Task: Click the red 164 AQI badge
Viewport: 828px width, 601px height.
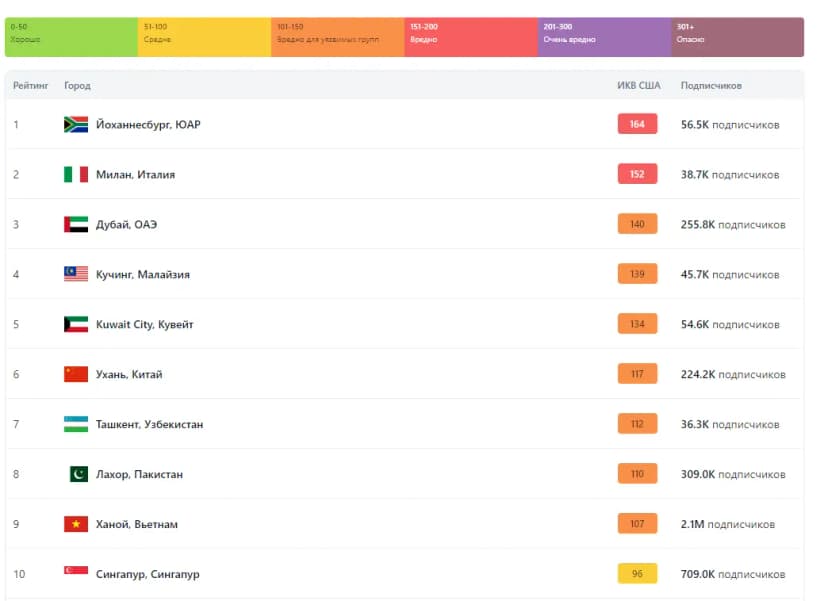Action: click(x=637, y=124)
